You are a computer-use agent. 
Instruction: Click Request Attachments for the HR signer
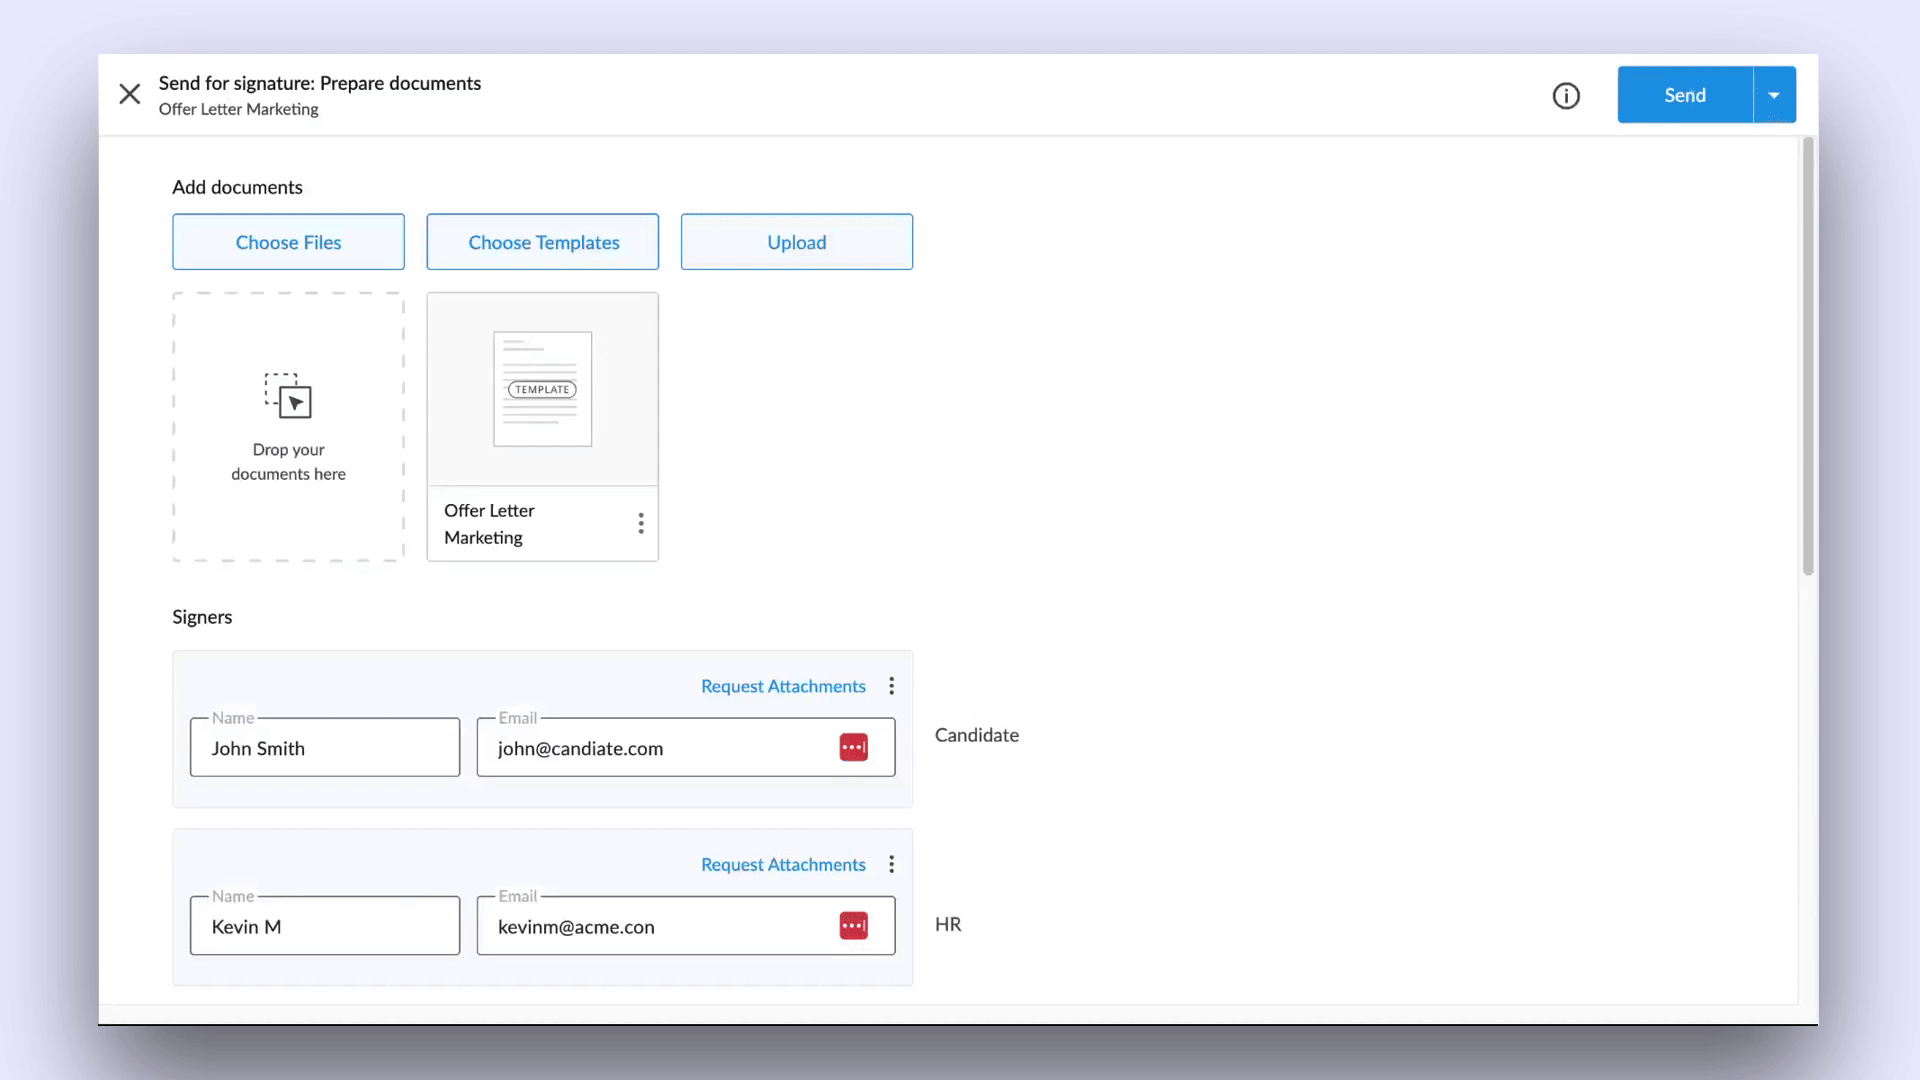[x=783, y=864]
